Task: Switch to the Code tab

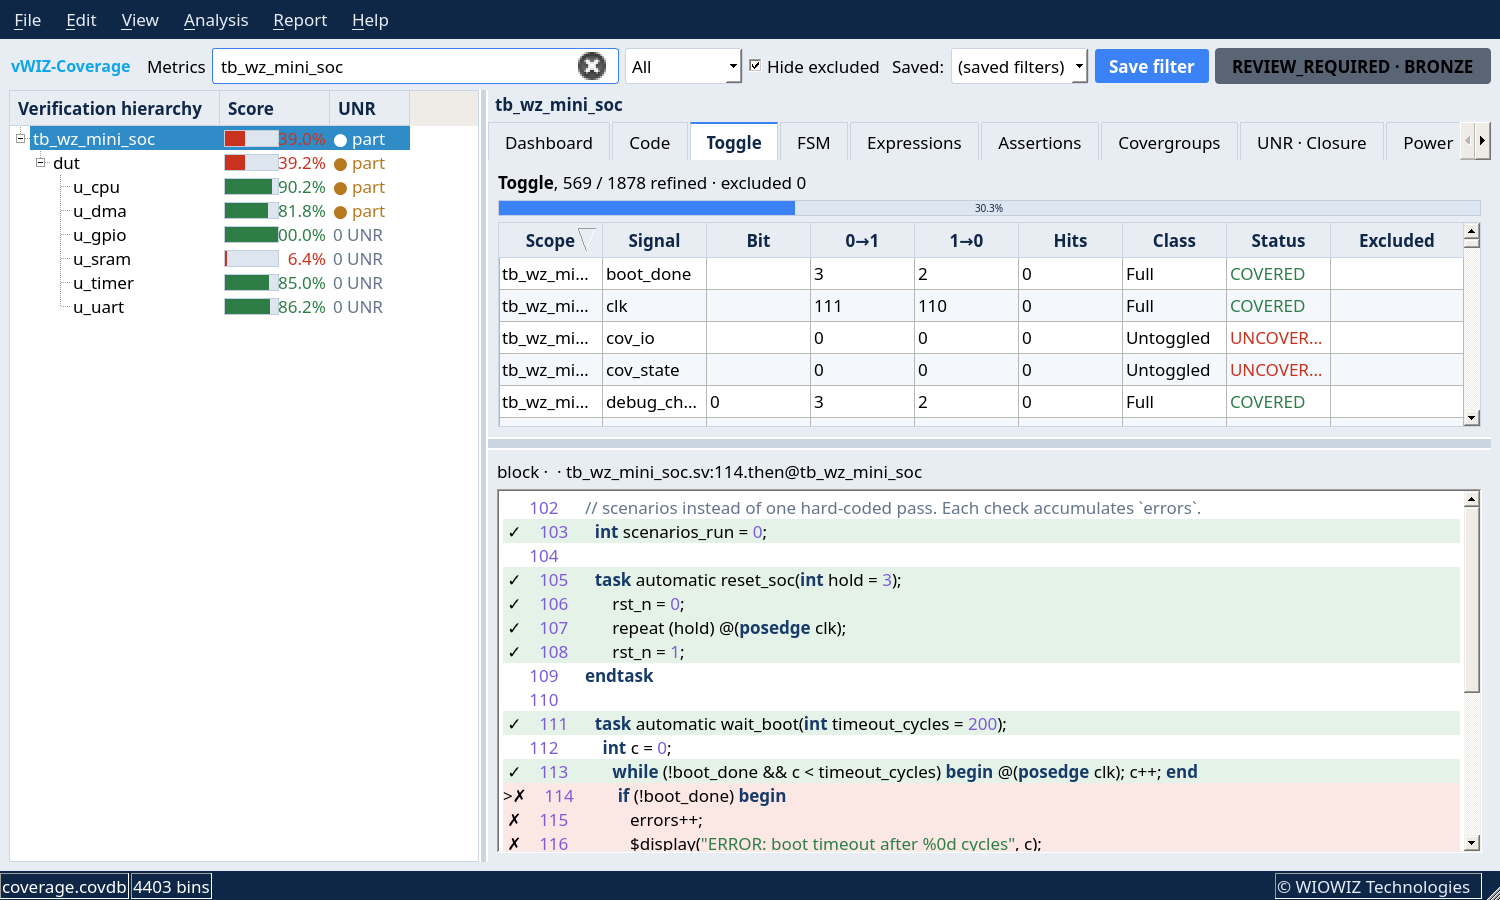Action: point(650,142)
